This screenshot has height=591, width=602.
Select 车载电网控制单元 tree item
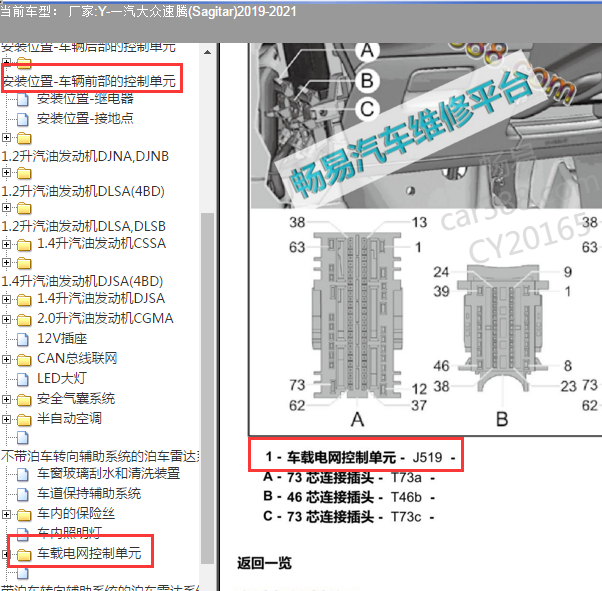pos(89,553)
